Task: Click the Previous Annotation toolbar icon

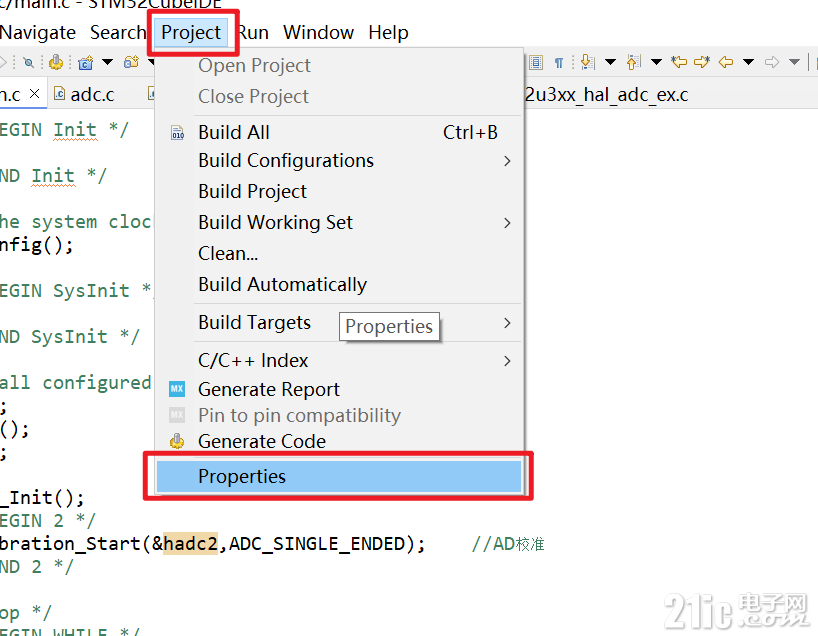Action: 633,62
